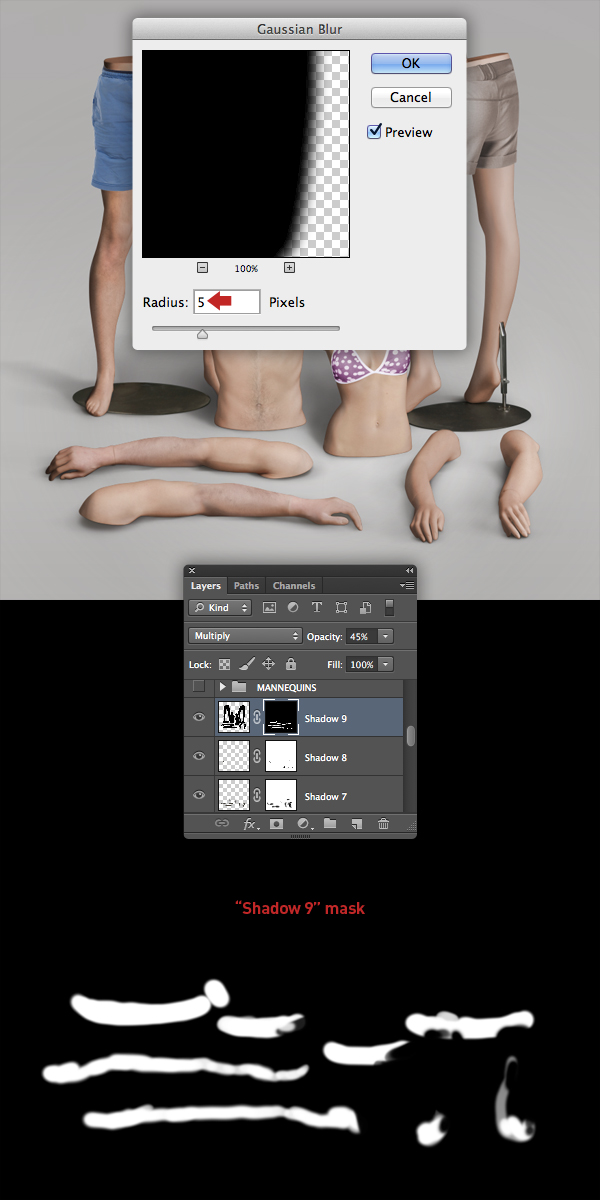Create a new layer group
600x1200 pixels.
tap(329, 824)
